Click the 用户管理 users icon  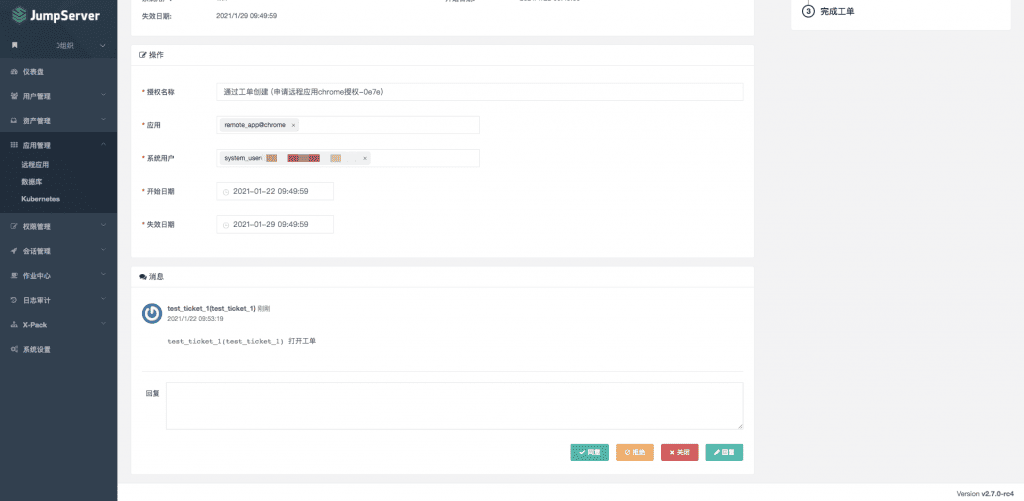tap(14, 96)
